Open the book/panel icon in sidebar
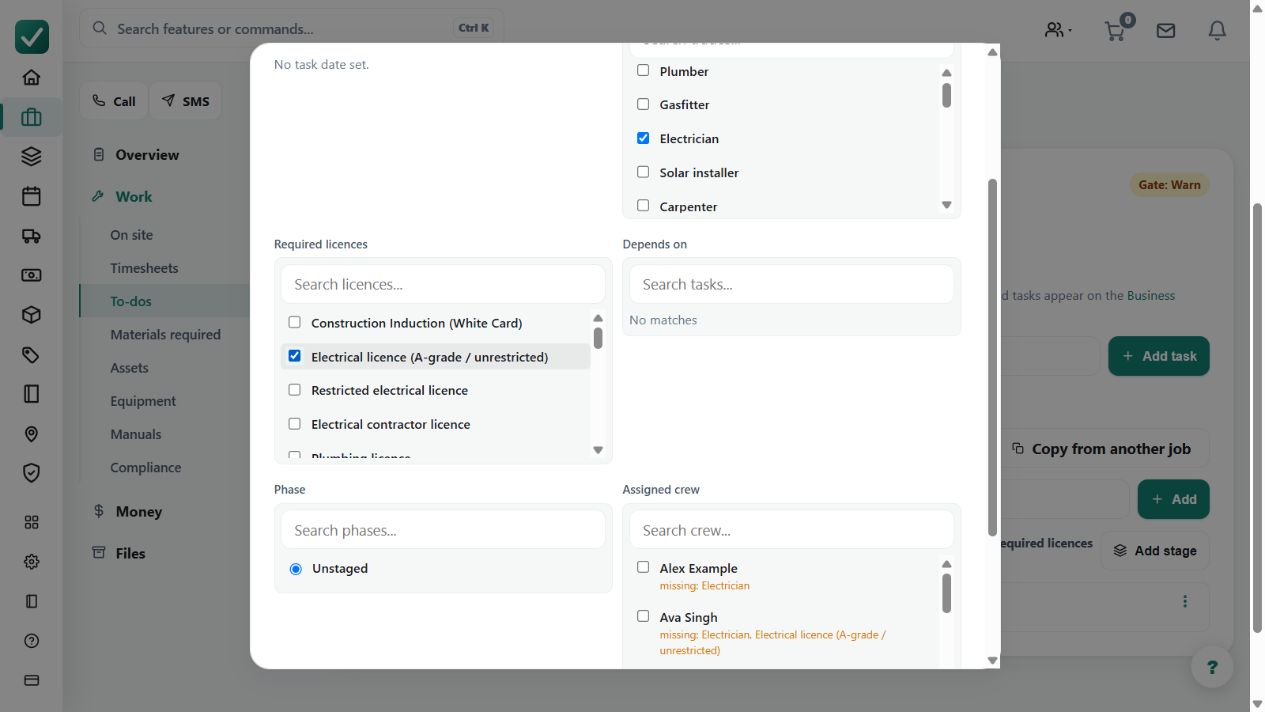The image size is (1265, 712). 31,394
